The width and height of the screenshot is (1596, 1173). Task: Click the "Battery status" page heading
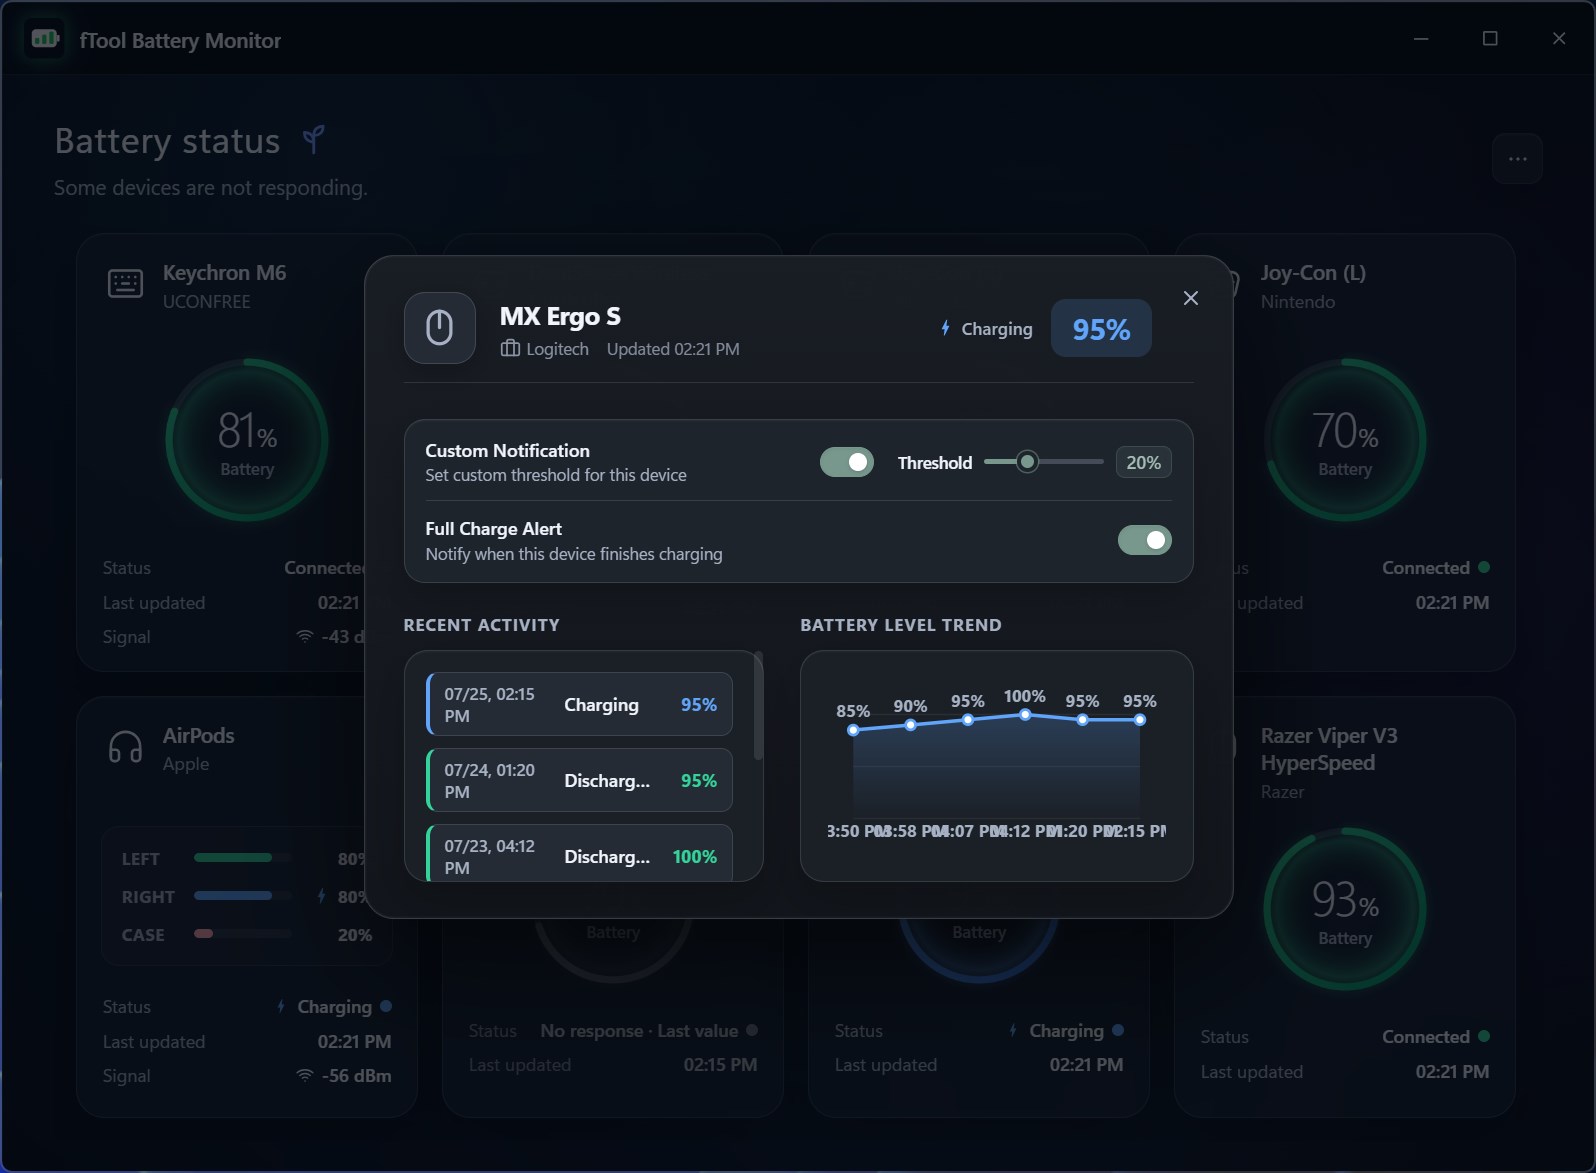tap(167, 141)
